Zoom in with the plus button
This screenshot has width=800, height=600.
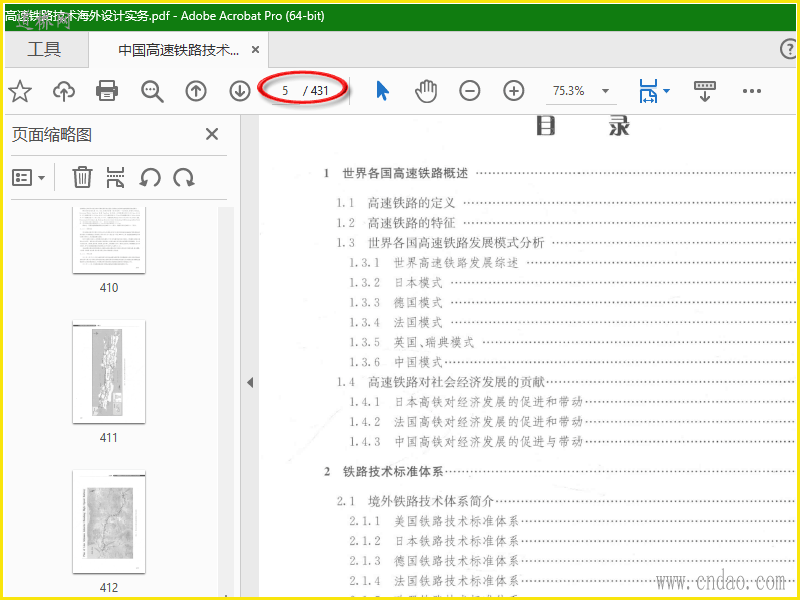pos(514,91)
